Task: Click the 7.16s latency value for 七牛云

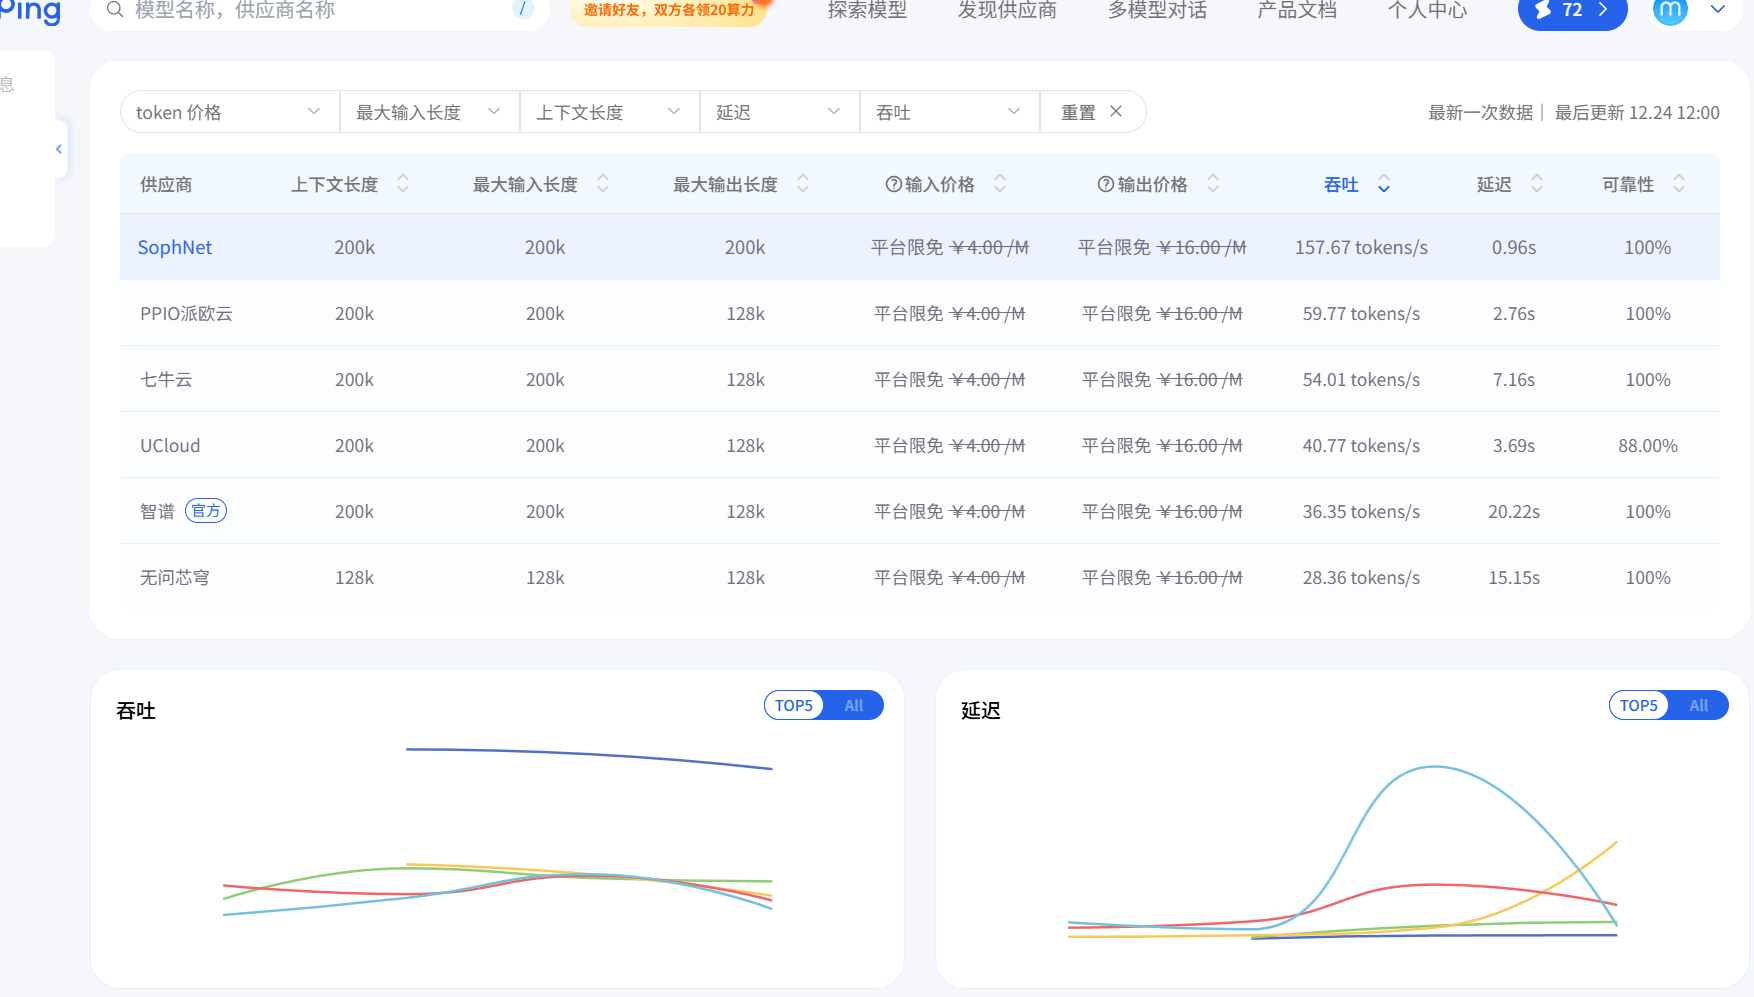Action: 1514,379
